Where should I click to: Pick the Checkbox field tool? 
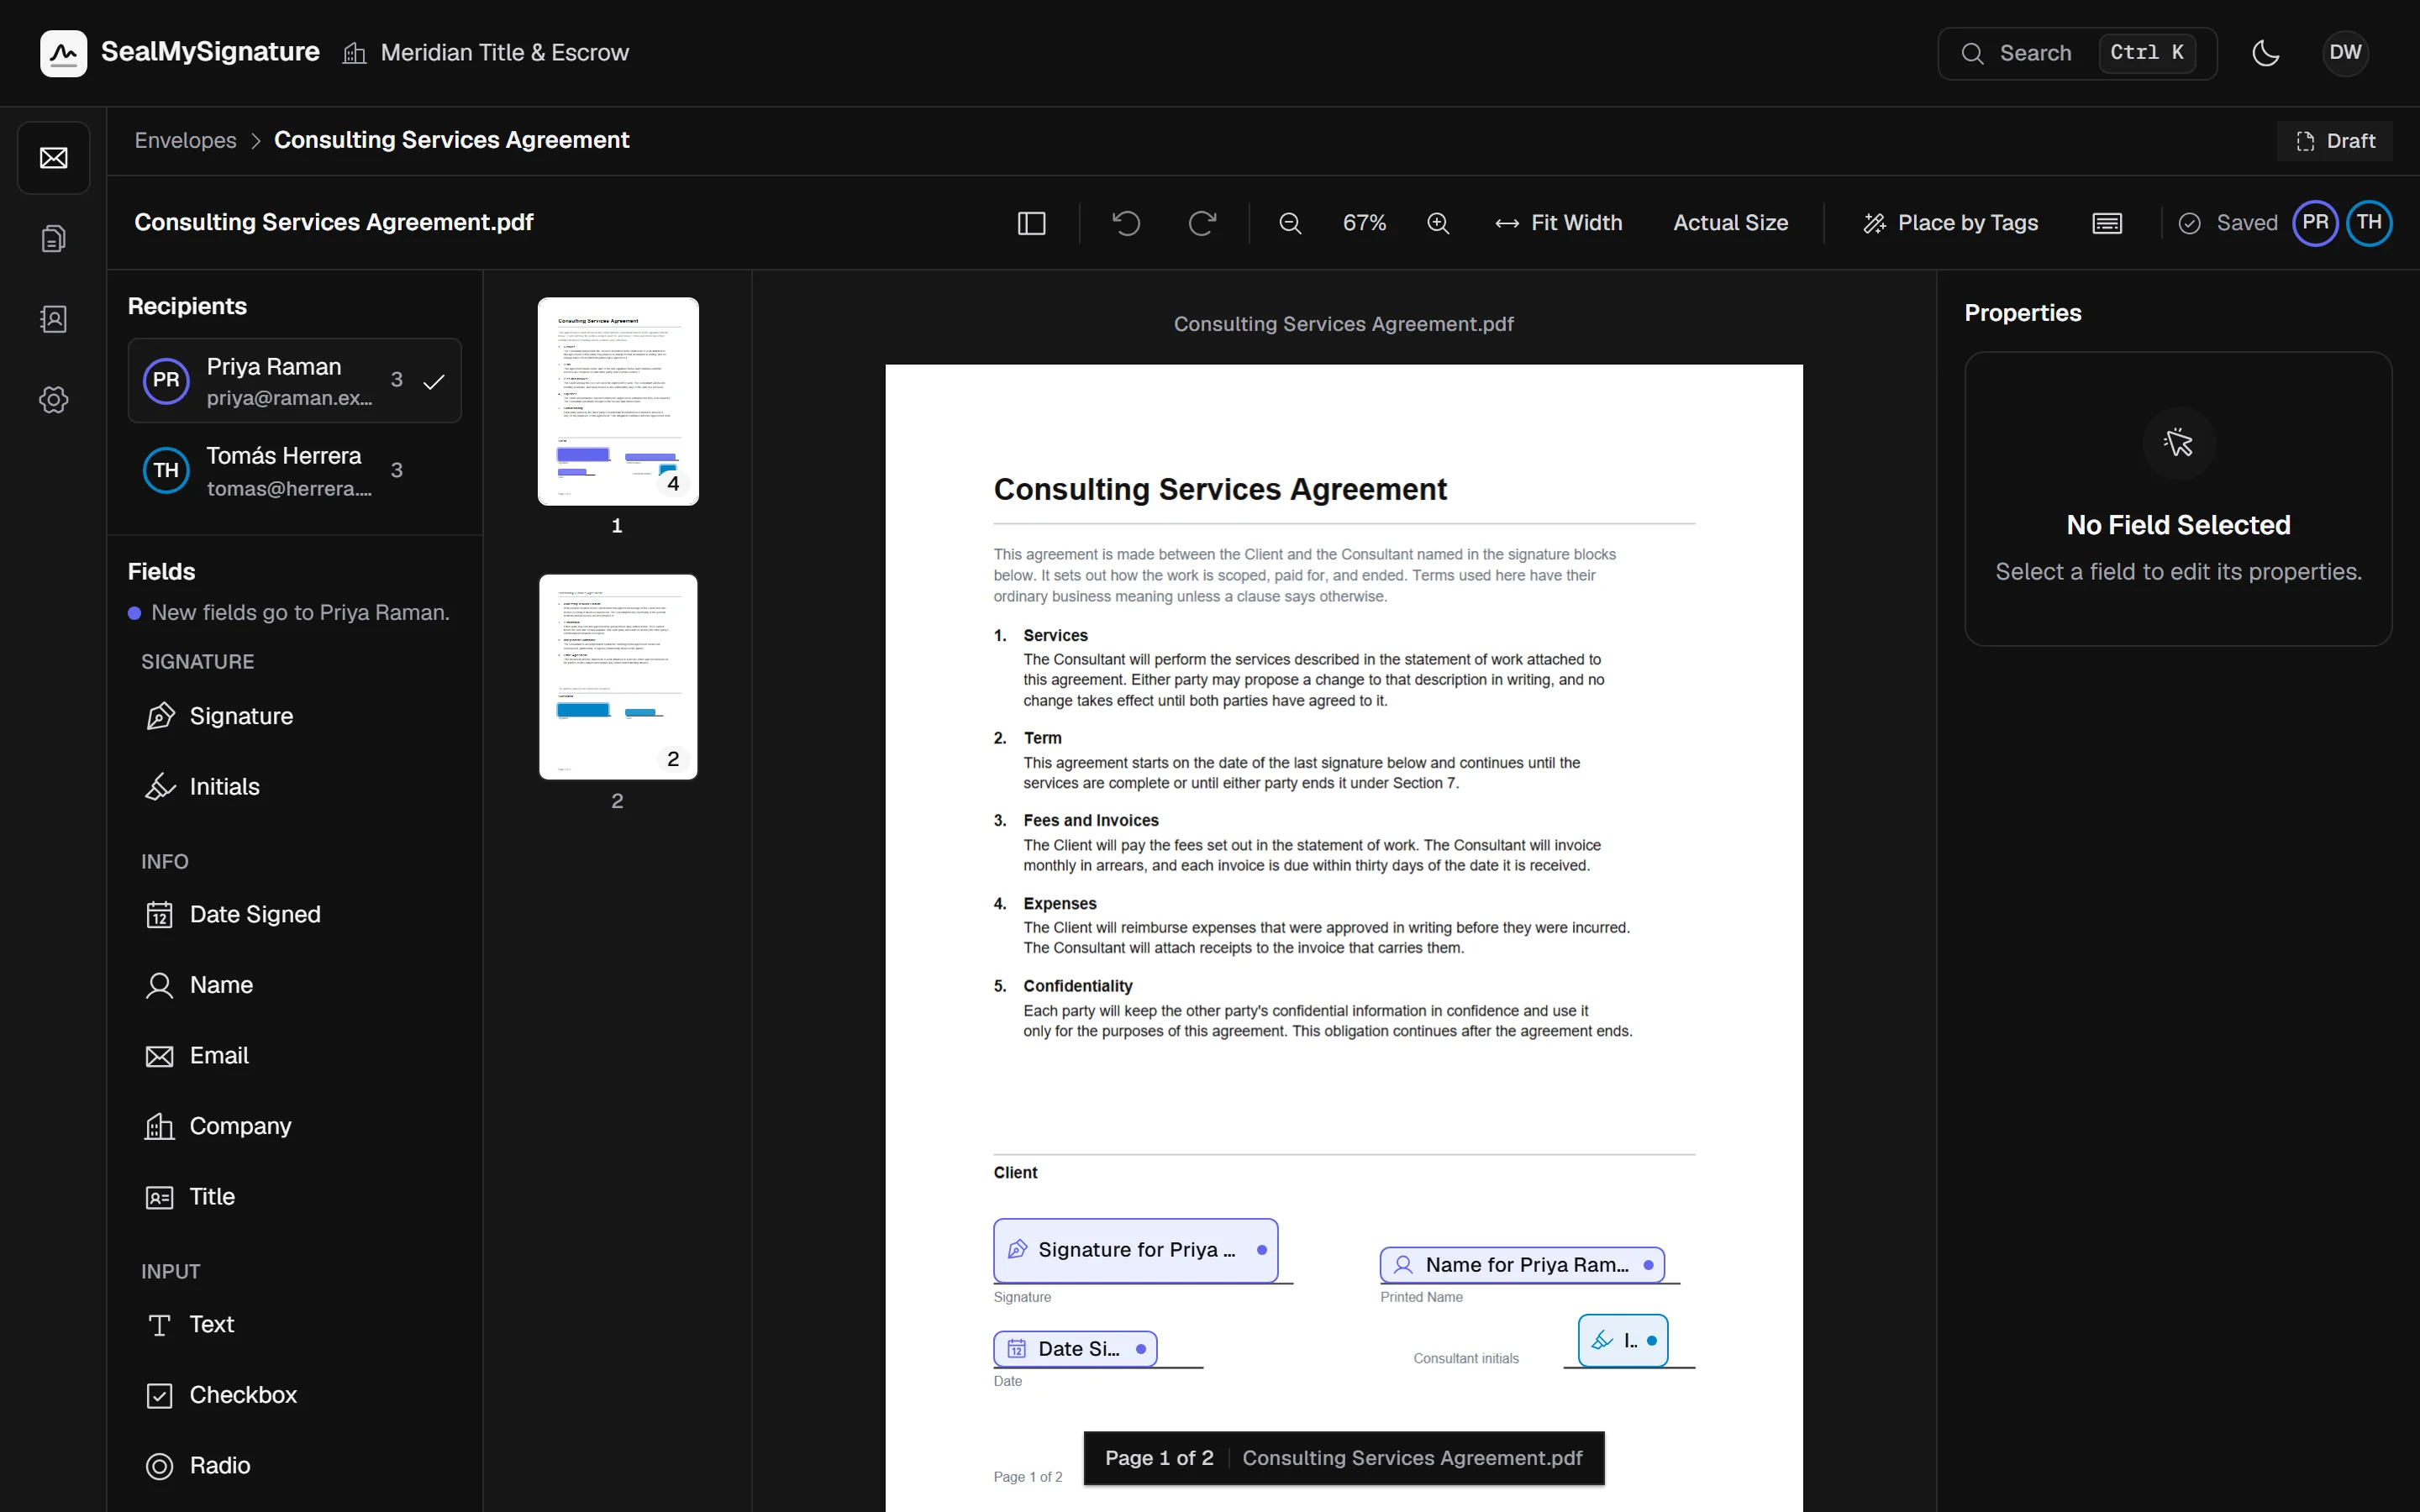pos(295,1395)
